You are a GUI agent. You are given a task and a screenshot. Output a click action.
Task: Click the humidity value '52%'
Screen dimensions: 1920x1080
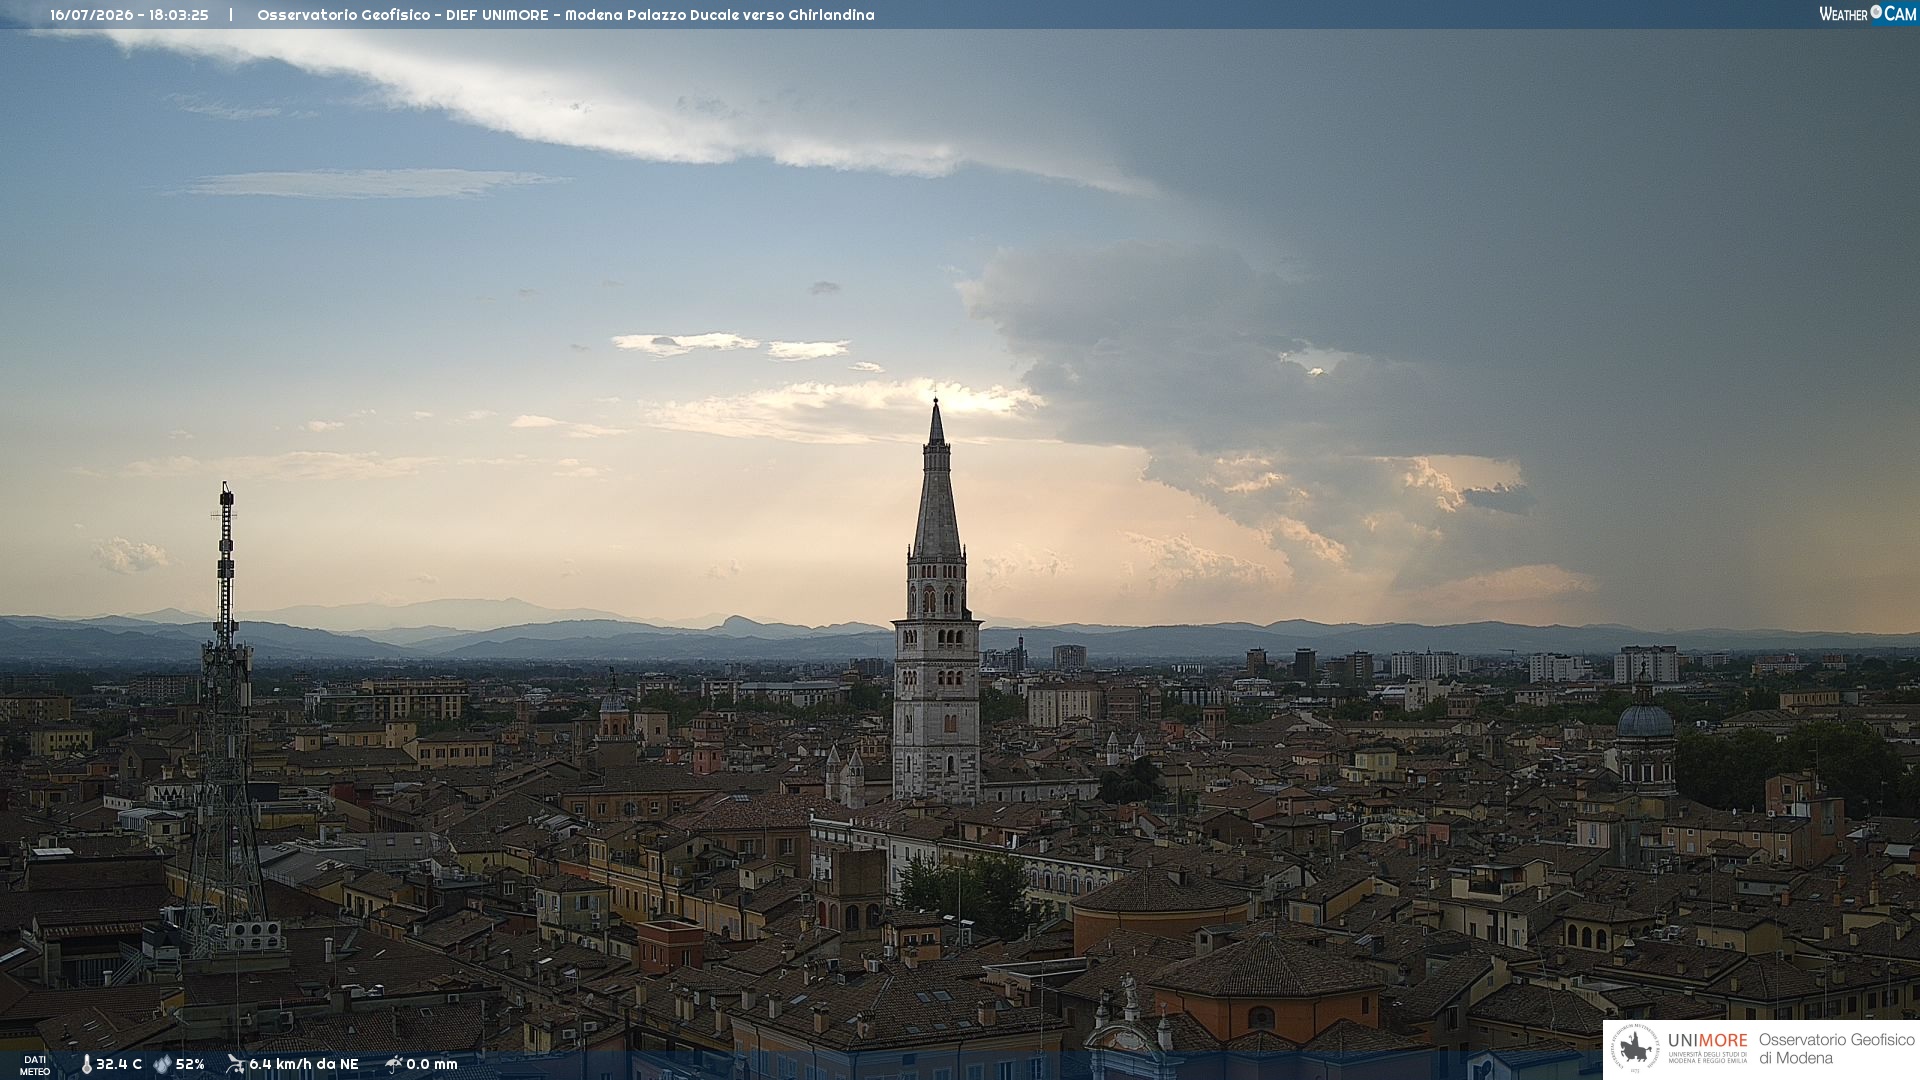[190, 1064]
